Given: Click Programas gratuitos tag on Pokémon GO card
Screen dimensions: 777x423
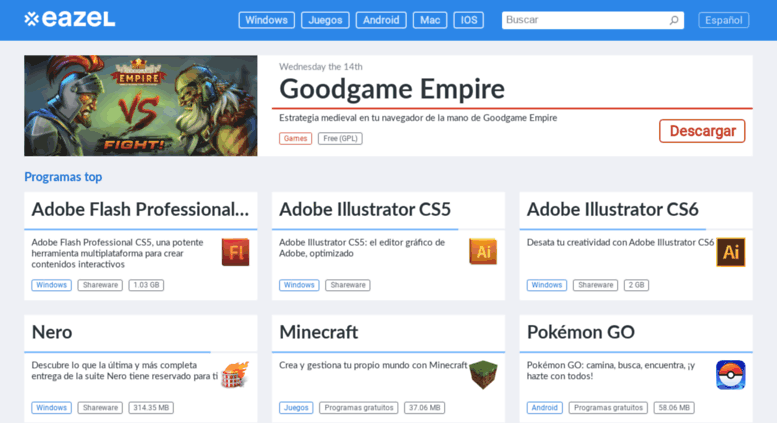Looking at the screenshot, I should pos(608,408).
